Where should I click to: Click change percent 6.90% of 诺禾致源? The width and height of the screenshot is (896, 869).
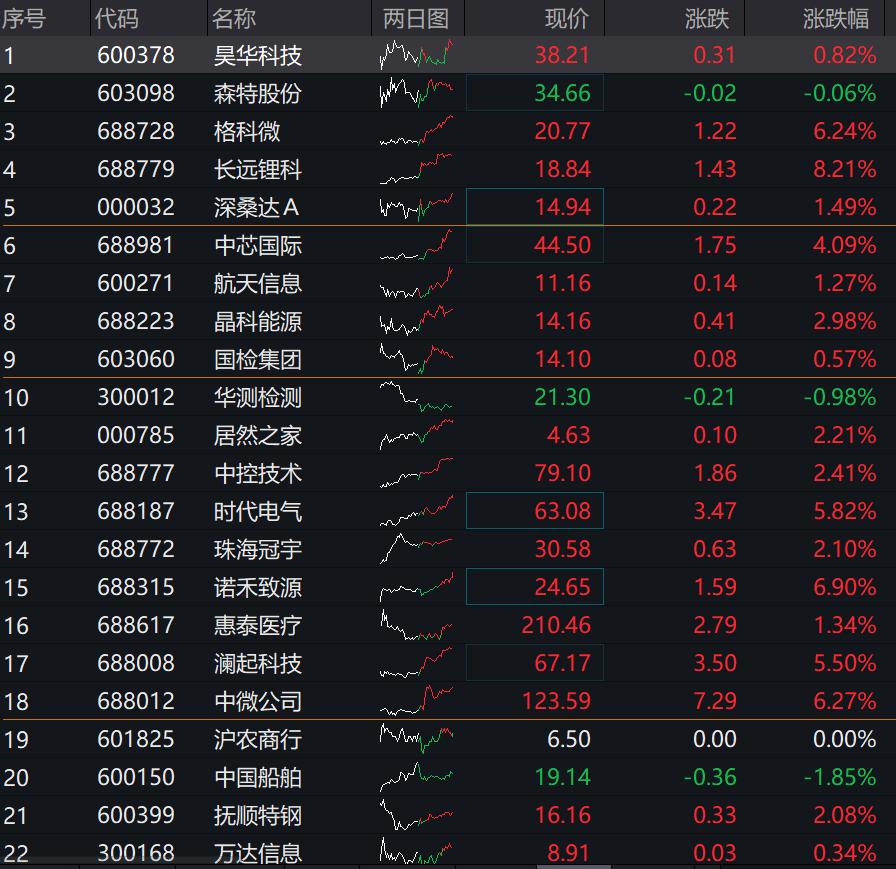coord(845,587)
